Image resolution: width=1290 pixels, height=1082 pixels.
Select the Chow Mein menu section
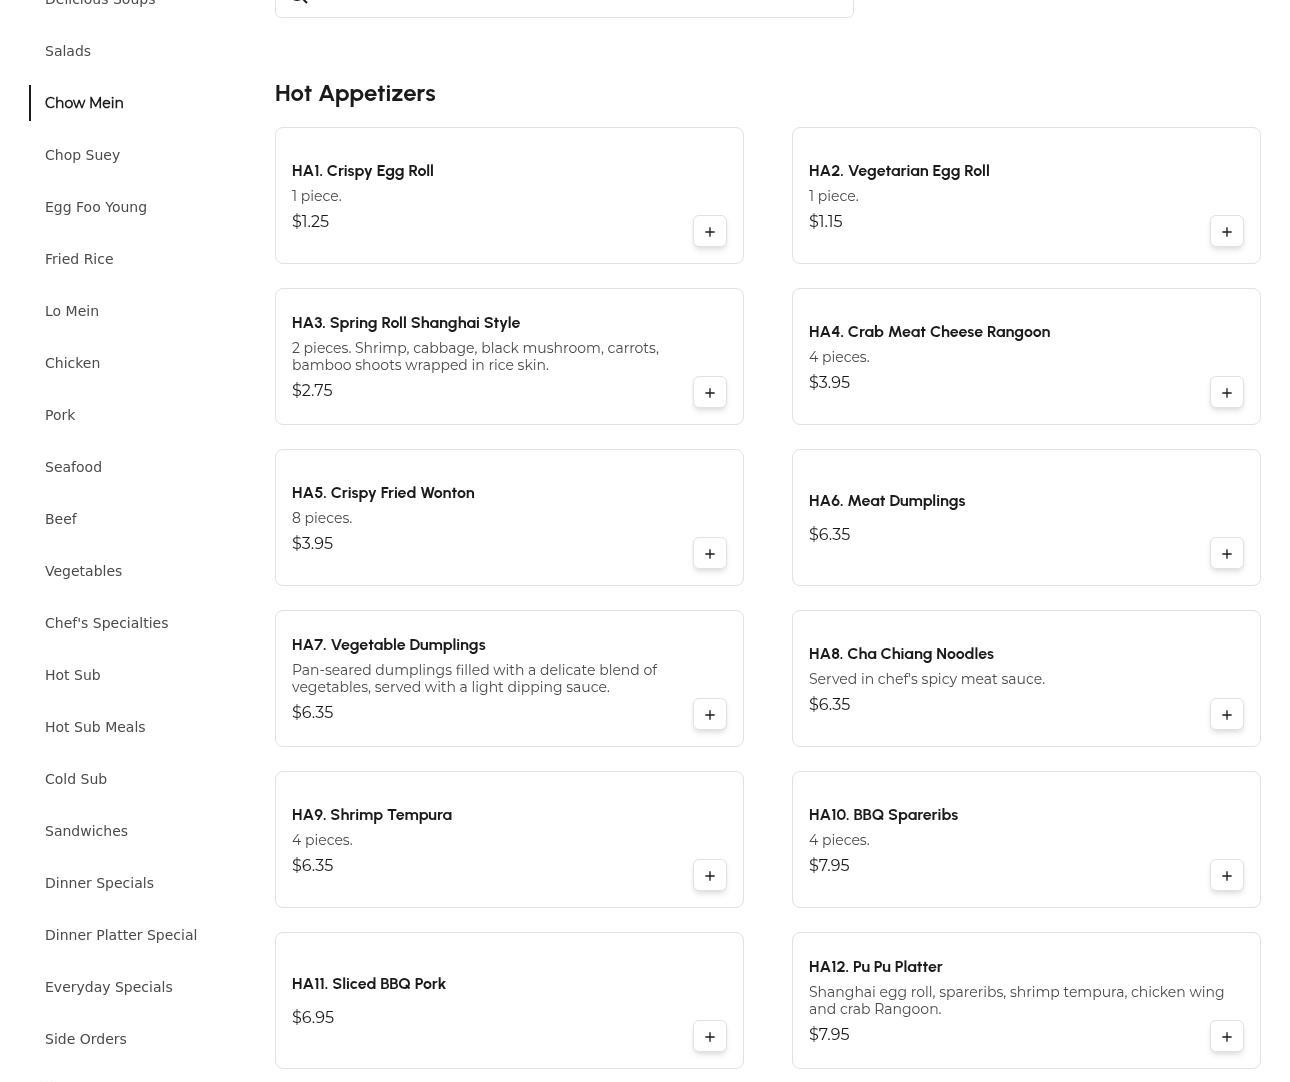84,103
